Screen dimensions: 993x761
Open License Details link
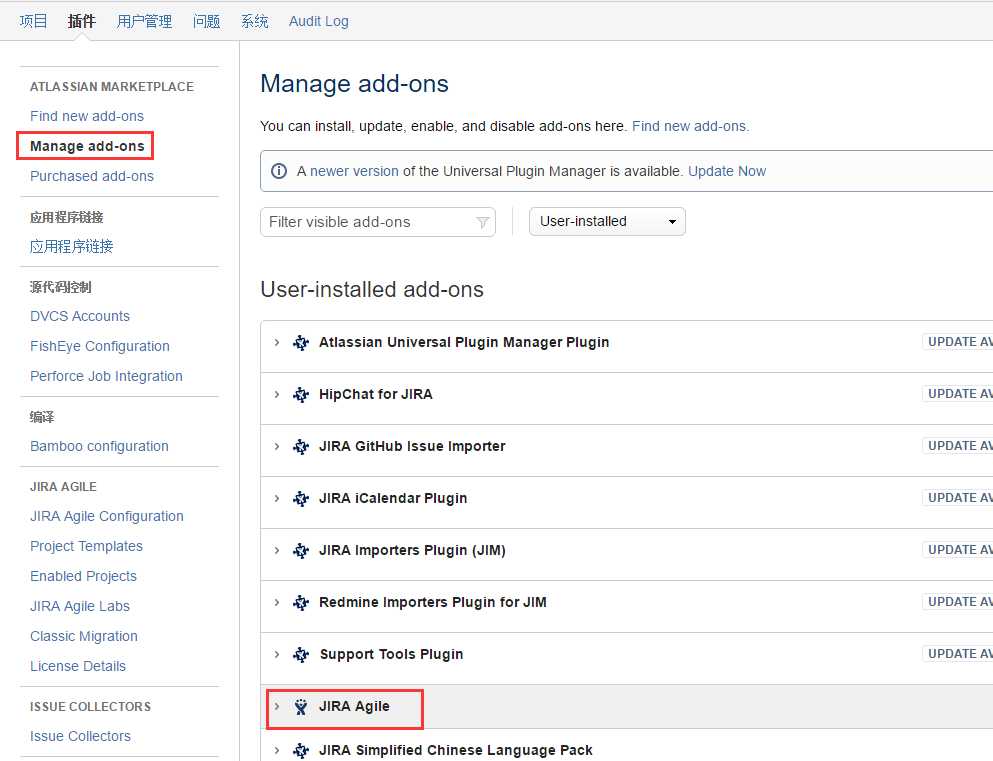tap(78, 666)
